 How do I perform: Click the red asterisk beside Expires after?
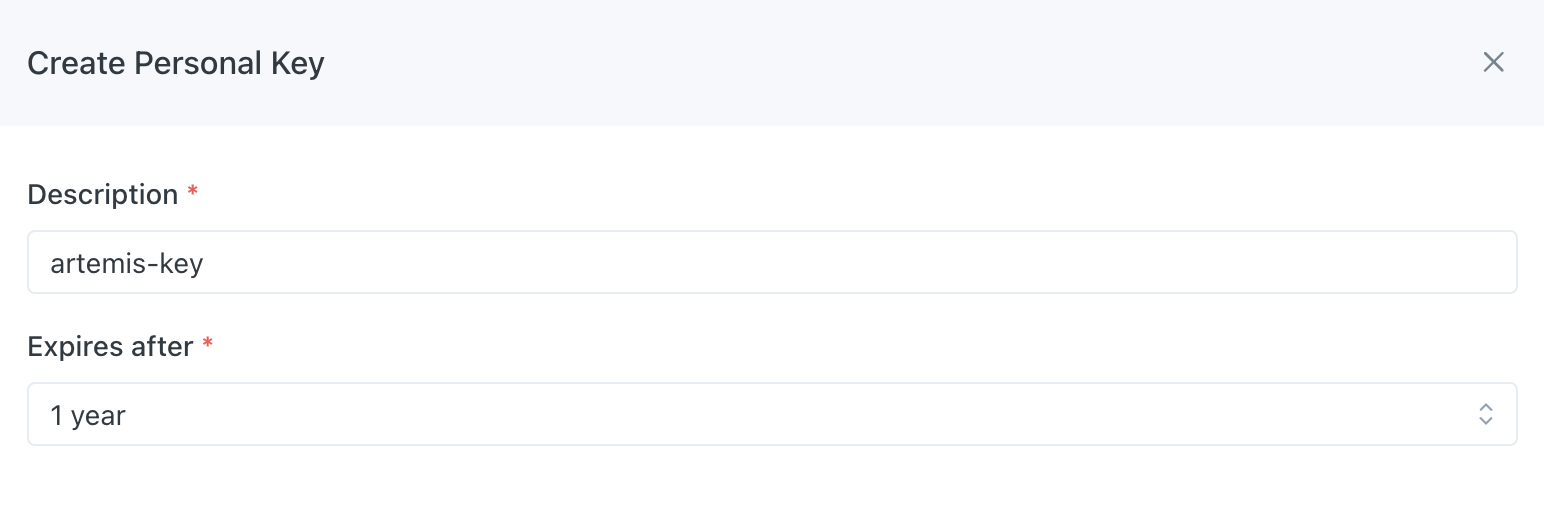click(x=208, y=344)
